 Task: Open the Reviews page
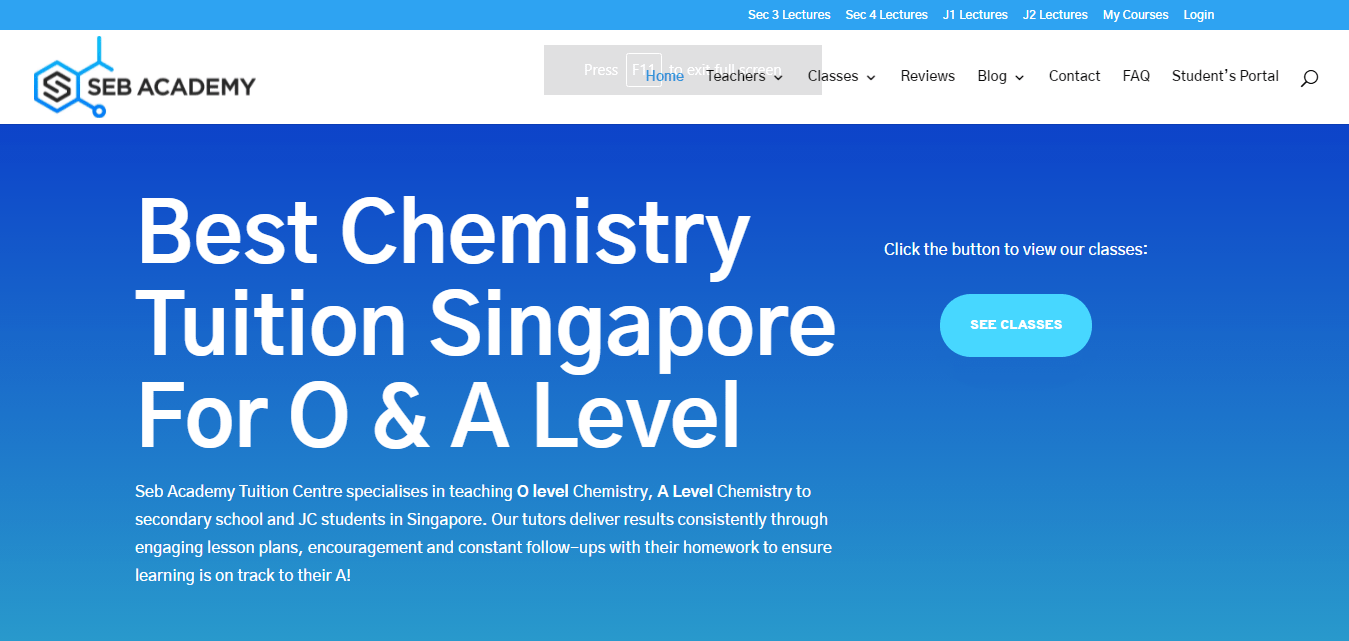[x=928, y=76]
